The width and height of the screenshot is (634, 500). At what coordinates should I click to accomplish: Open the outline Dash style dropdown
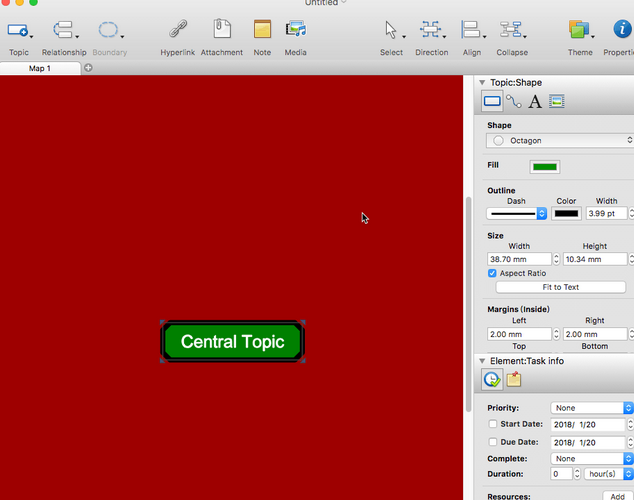pyautogui.click(x=516, y=213)
